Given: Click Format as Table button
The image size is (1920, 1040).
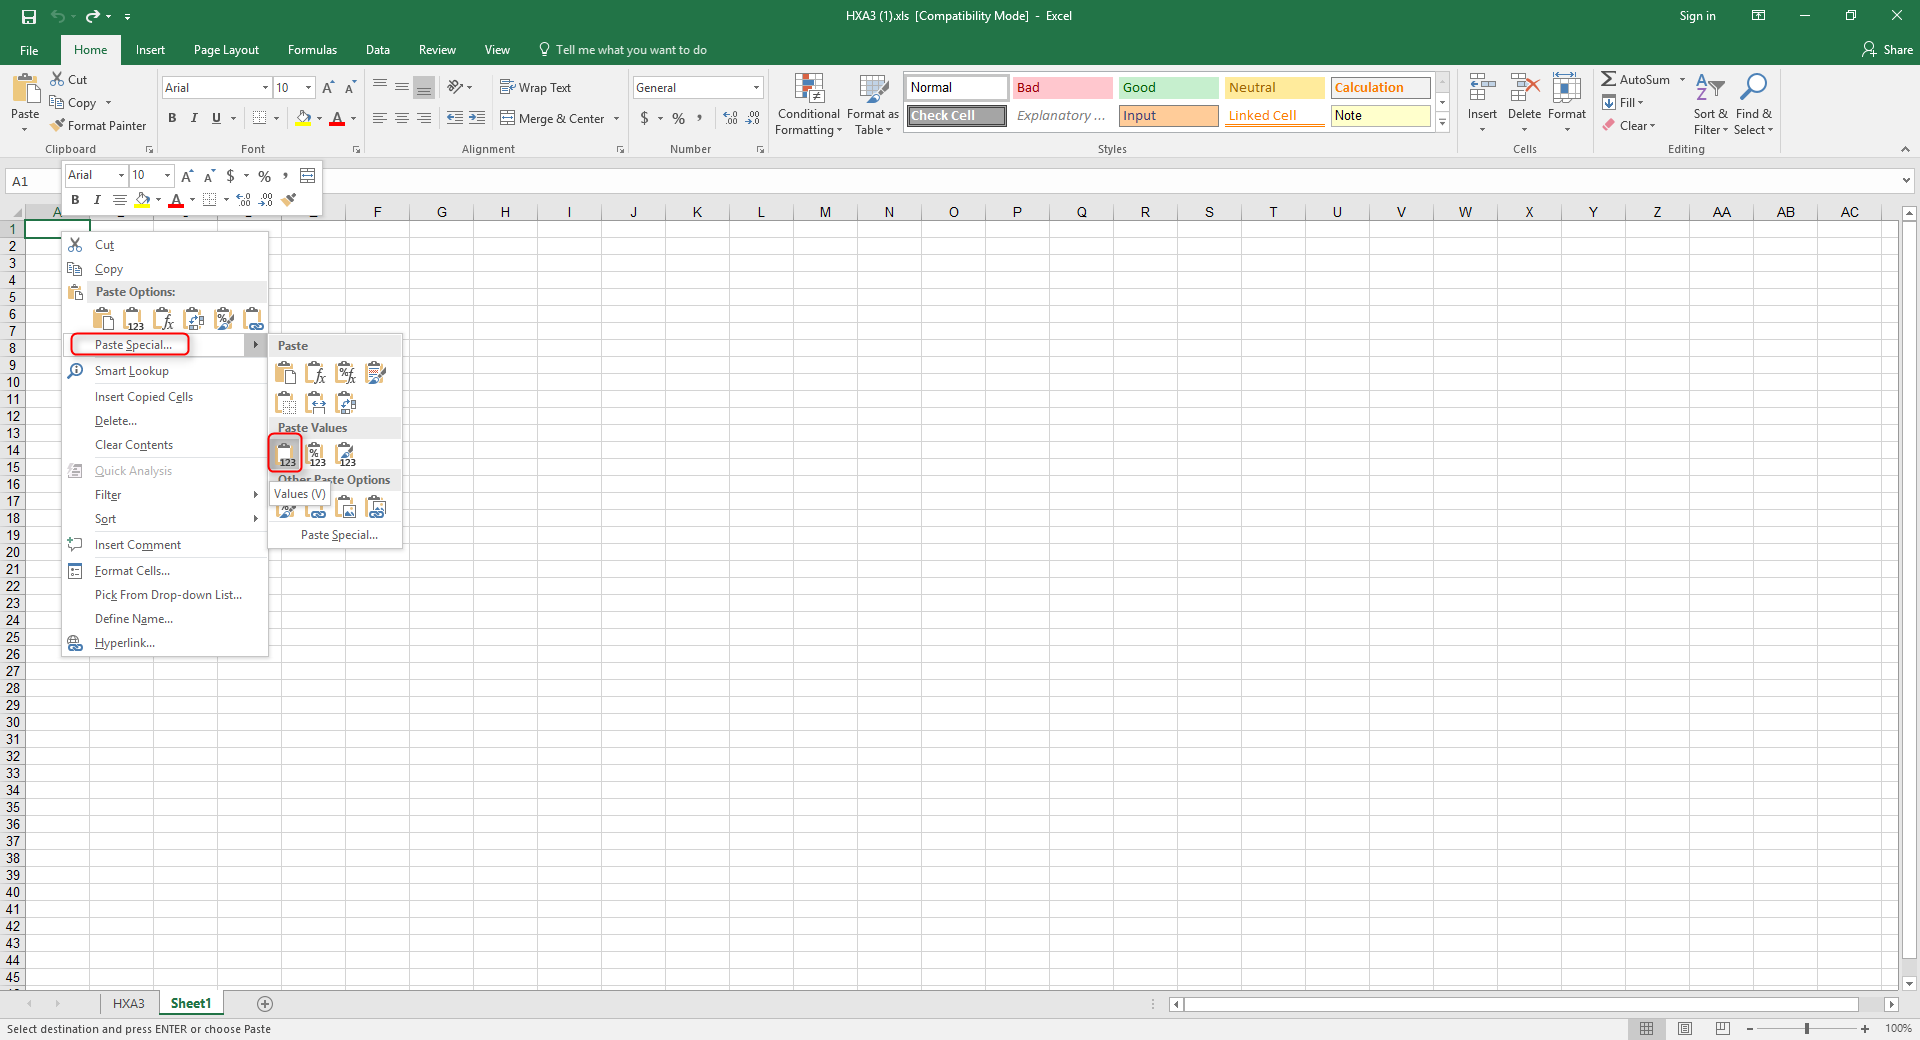Looking at the screenshot, I should click(873, 104).
